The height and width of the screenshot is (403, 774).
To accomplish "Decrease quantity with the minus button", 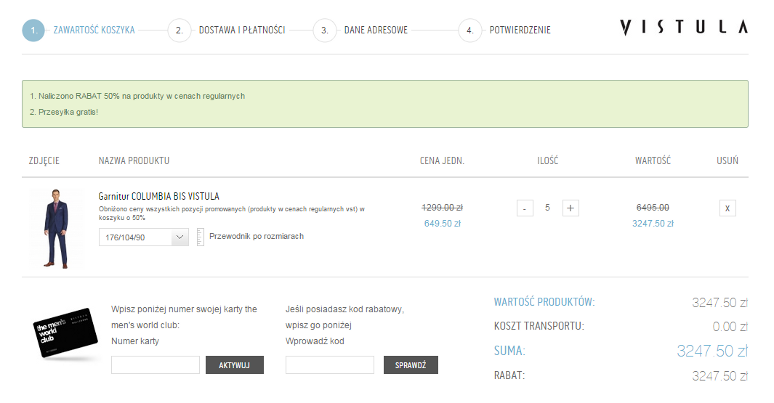I will point(525,208).
